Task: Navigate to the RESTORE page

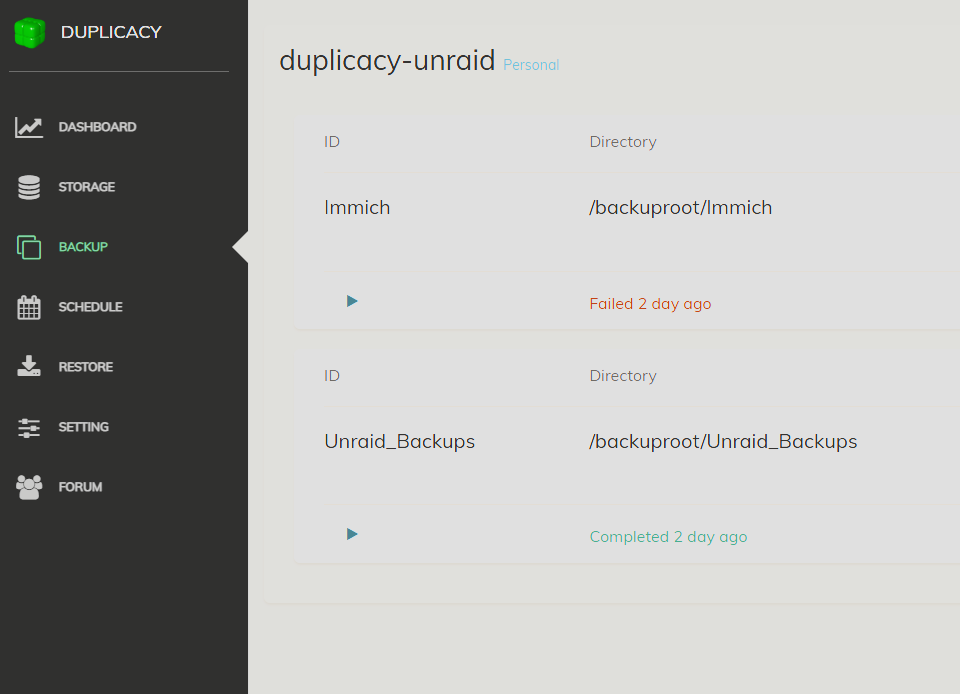Action: [86, 367]
